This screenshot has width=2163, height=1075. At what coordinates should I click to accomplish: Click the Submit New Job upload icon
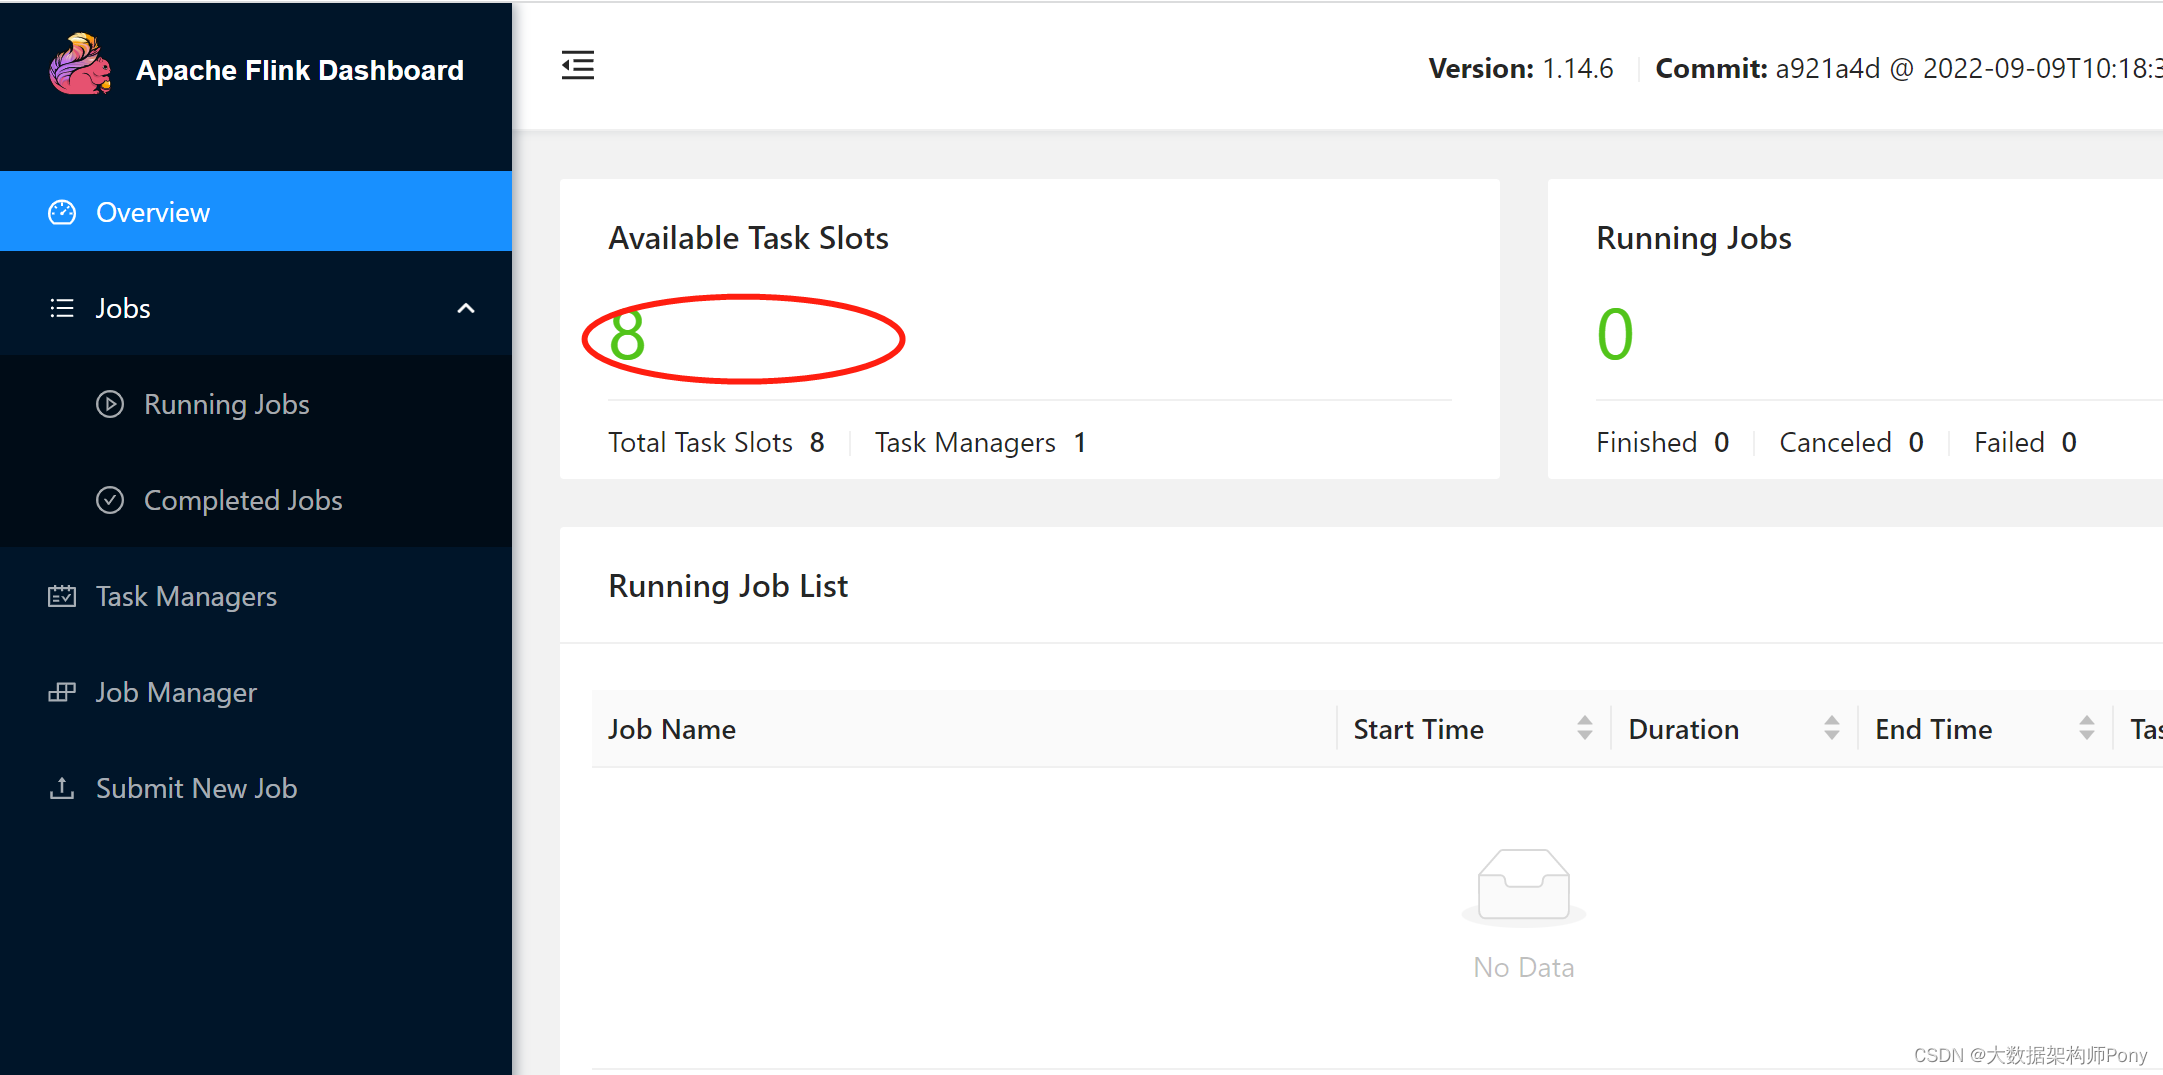[x=62, y=788]
